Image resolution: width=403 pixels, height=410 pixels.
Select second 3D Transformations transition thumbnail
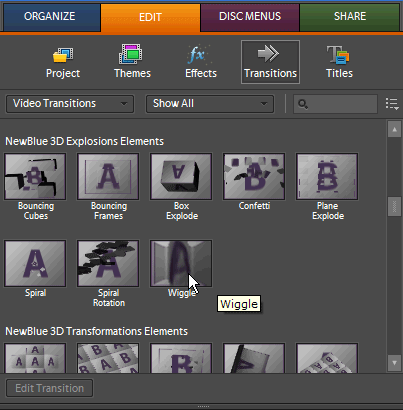click(x=108, y=358)
